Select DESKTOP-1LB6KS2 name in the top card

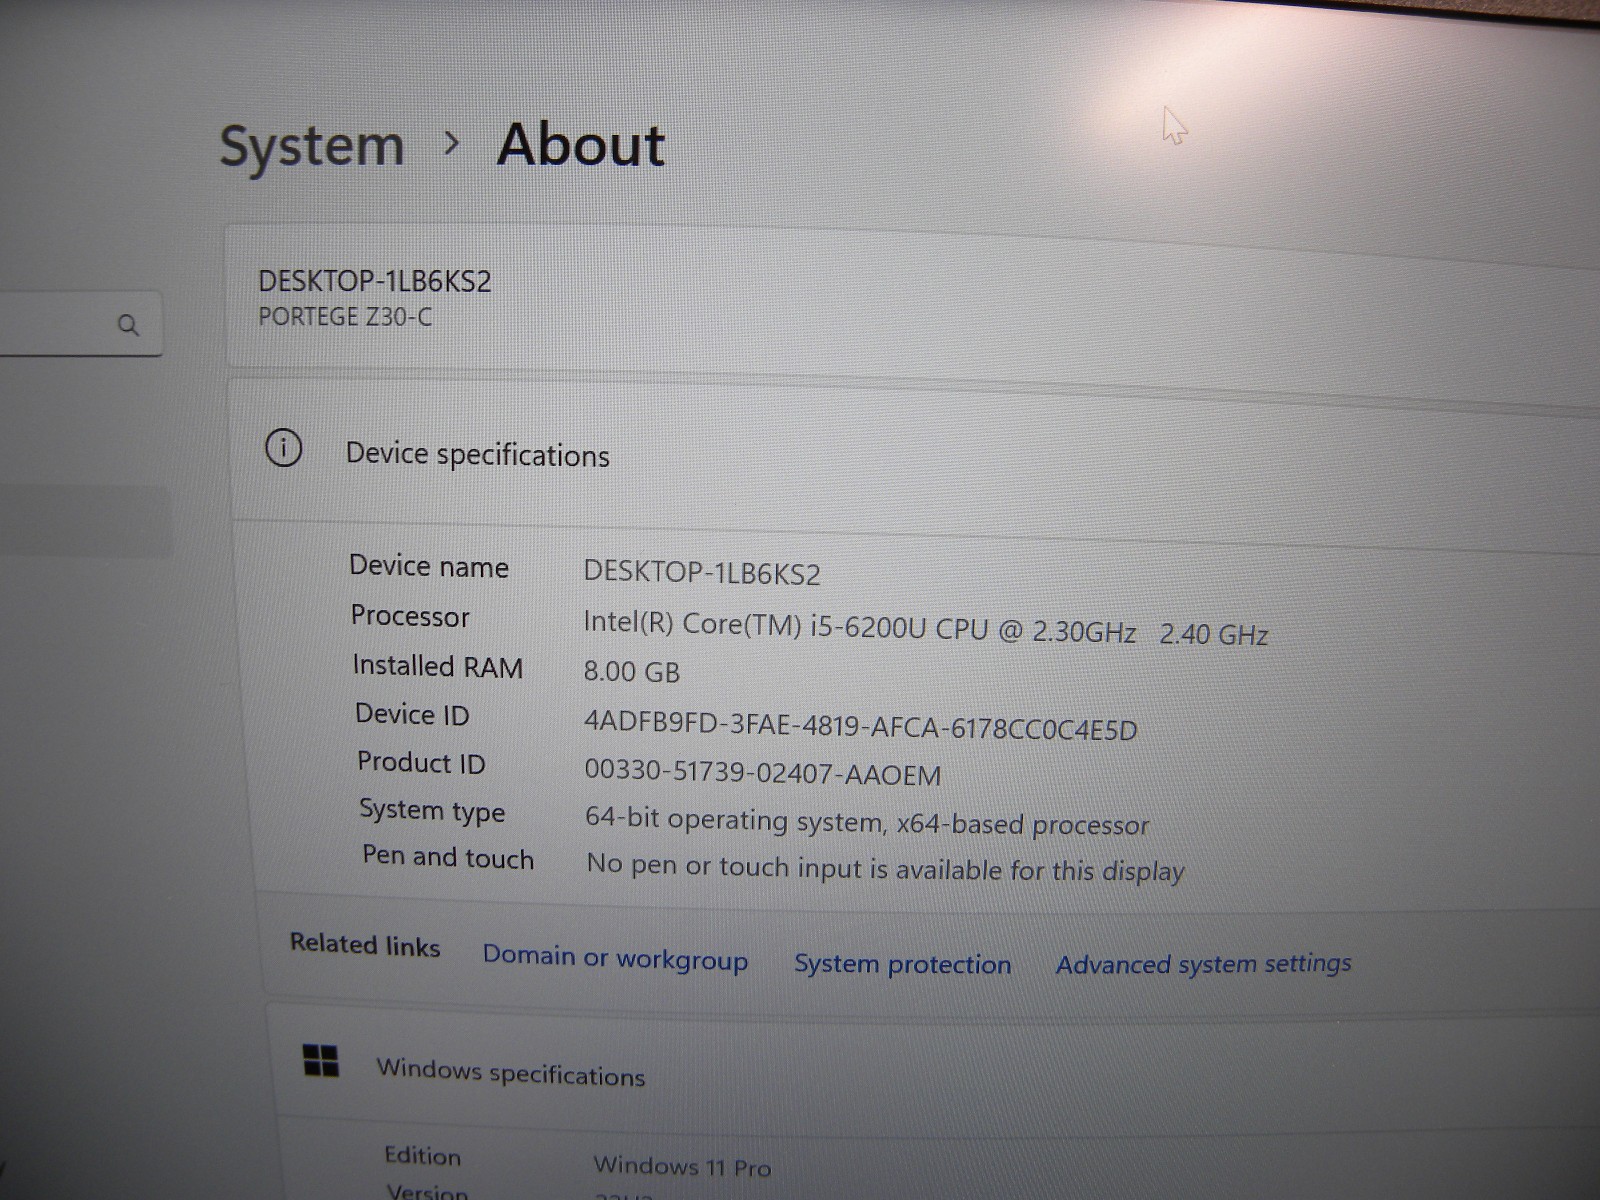pyautogui.click(x=375, y=281)
